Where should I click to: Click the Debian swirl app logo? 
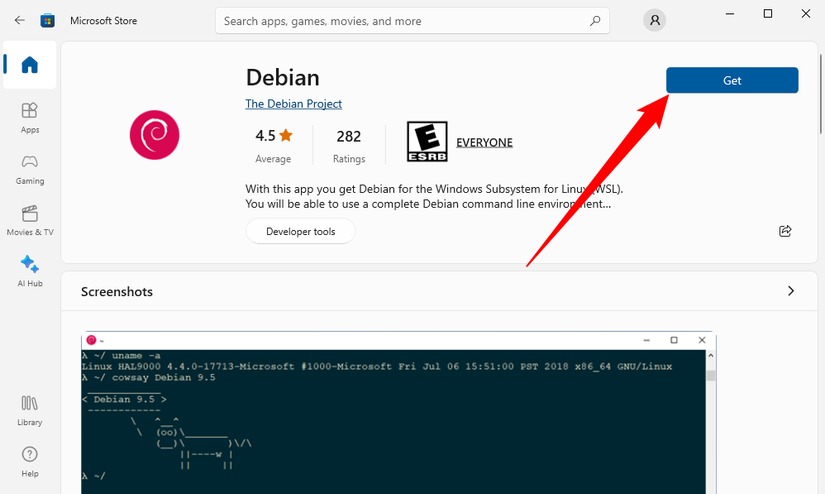point(154,135)
